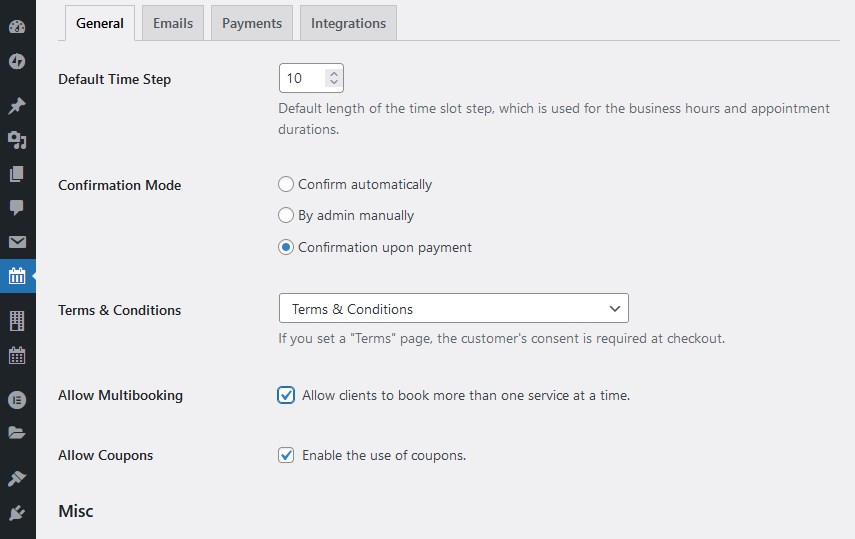Uncheck Allow clients to book multiple services
The height and width of the screenshot is (539, 855).
pos(286,395)
